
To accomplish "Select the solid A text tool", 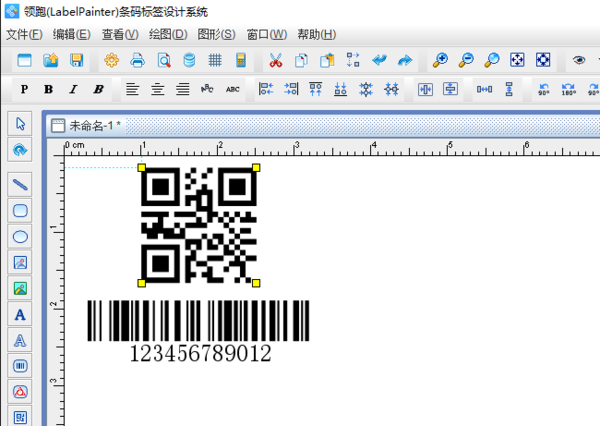I will click(x=20, y=315).
